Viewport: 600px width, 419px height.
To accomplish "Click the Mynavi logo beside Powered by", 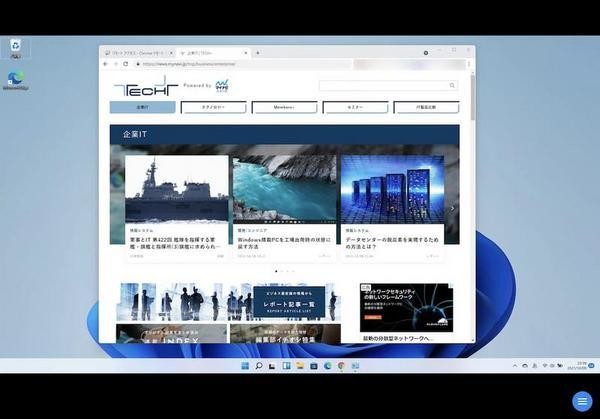I will 222,86.
